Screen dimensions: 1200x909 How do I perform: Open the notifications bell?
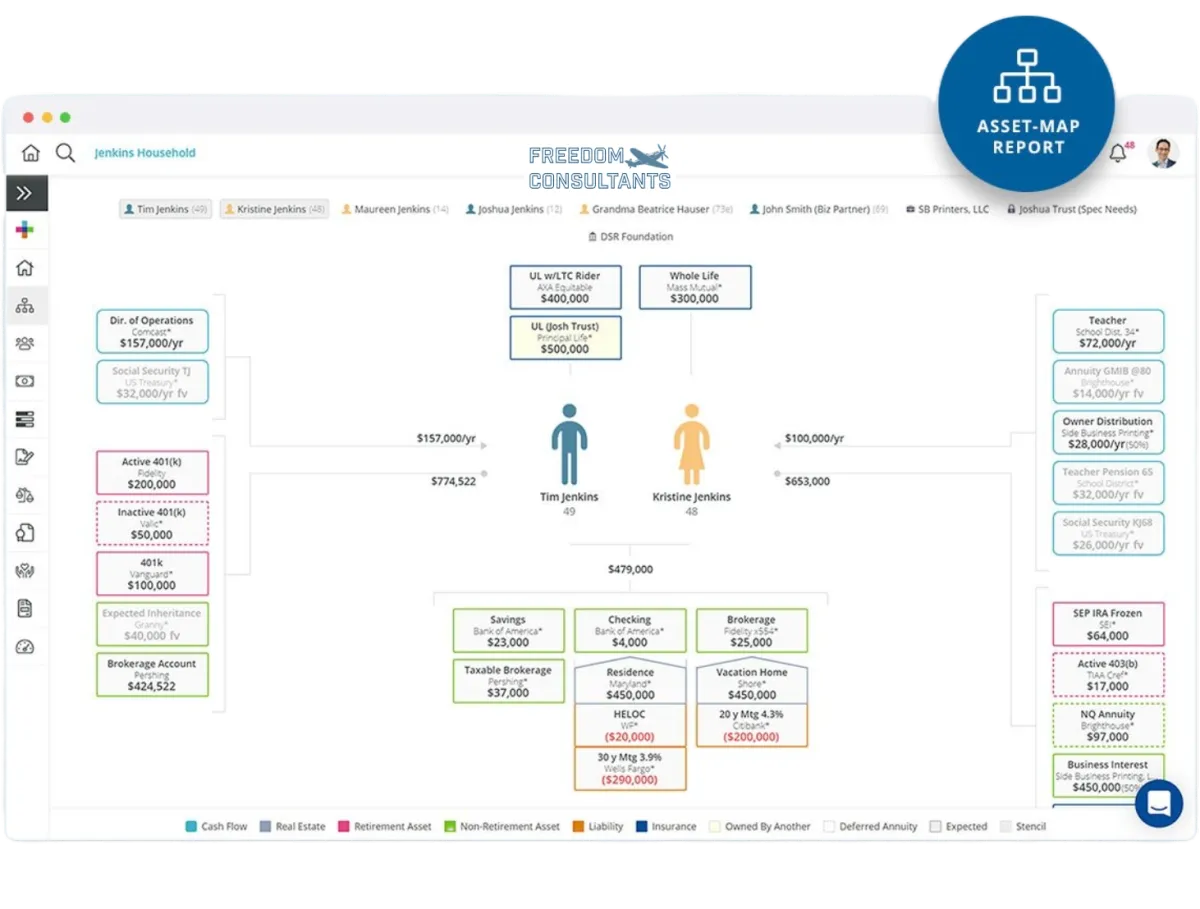pyautogui.click(x=1118, y=153)
